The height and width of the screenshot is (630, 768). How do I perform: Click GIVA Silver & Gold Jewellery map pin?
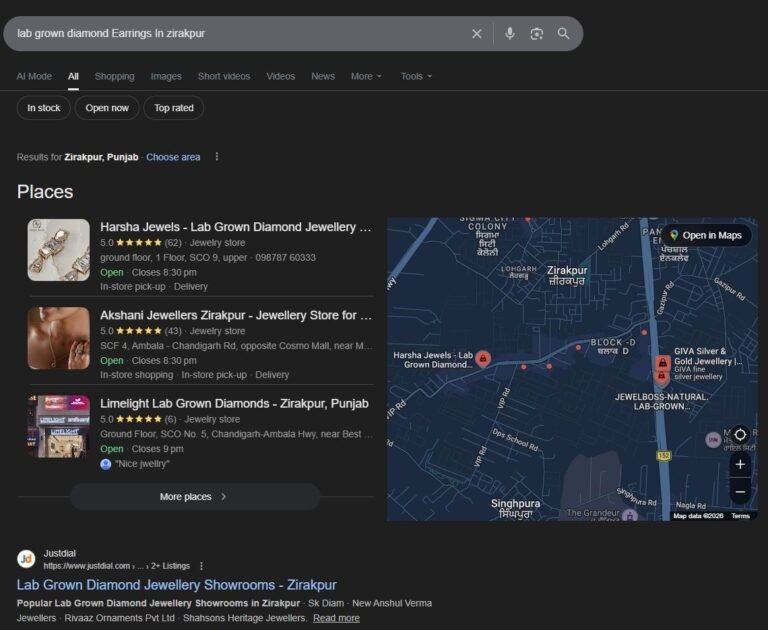[662, 363]
